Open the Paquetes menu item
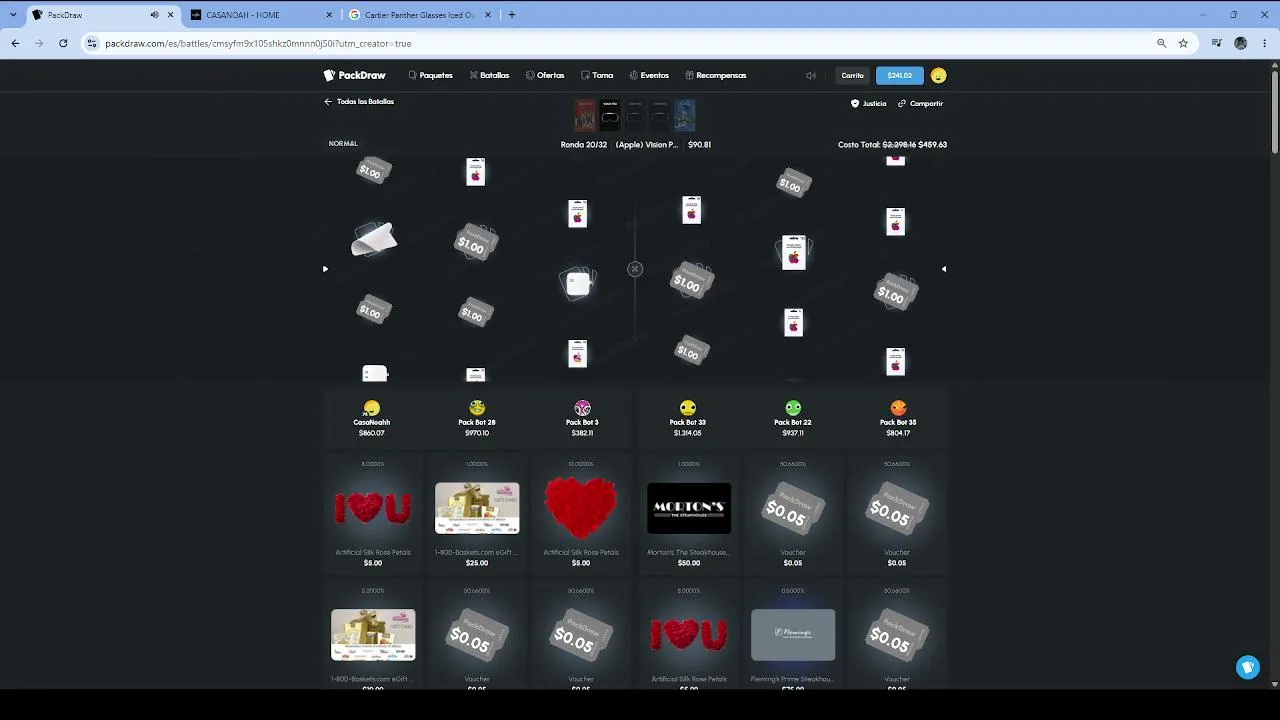 (x=431, y=75)
